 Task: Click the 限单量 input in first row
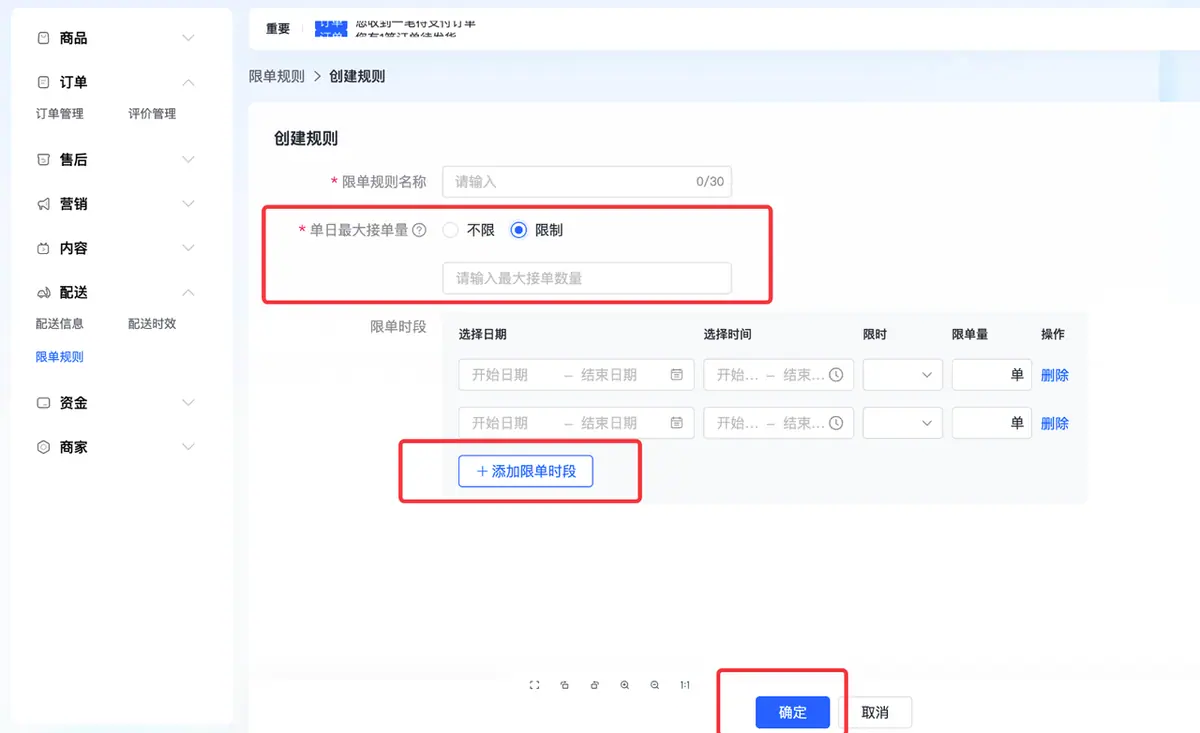(992, 375)
